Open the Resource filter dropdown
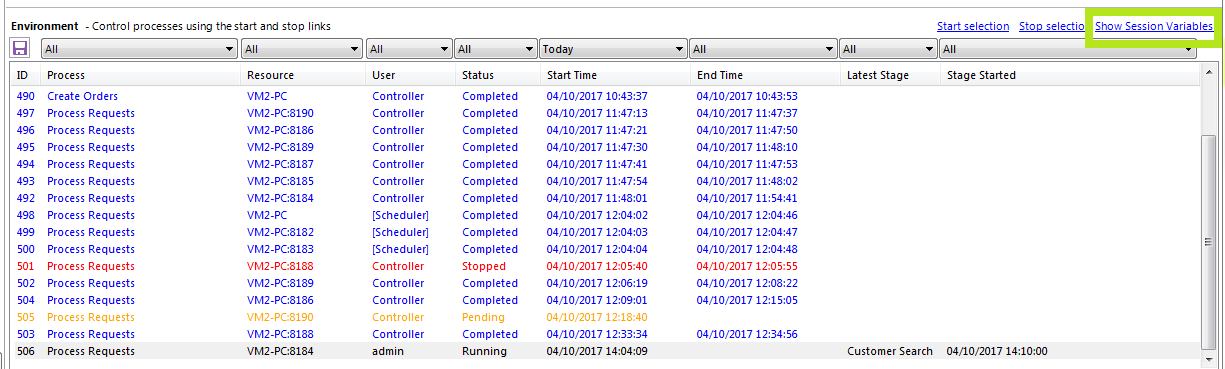Viewport: 1225px width, 369px height. tap(301, 48)
